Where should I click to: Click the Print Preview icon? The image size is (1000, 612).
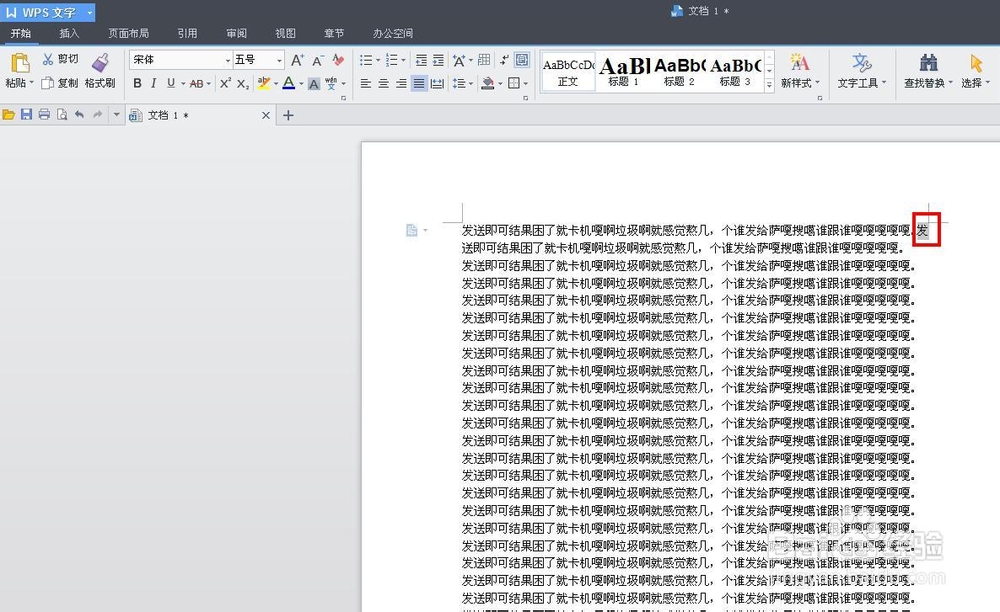tap(62, 115)
